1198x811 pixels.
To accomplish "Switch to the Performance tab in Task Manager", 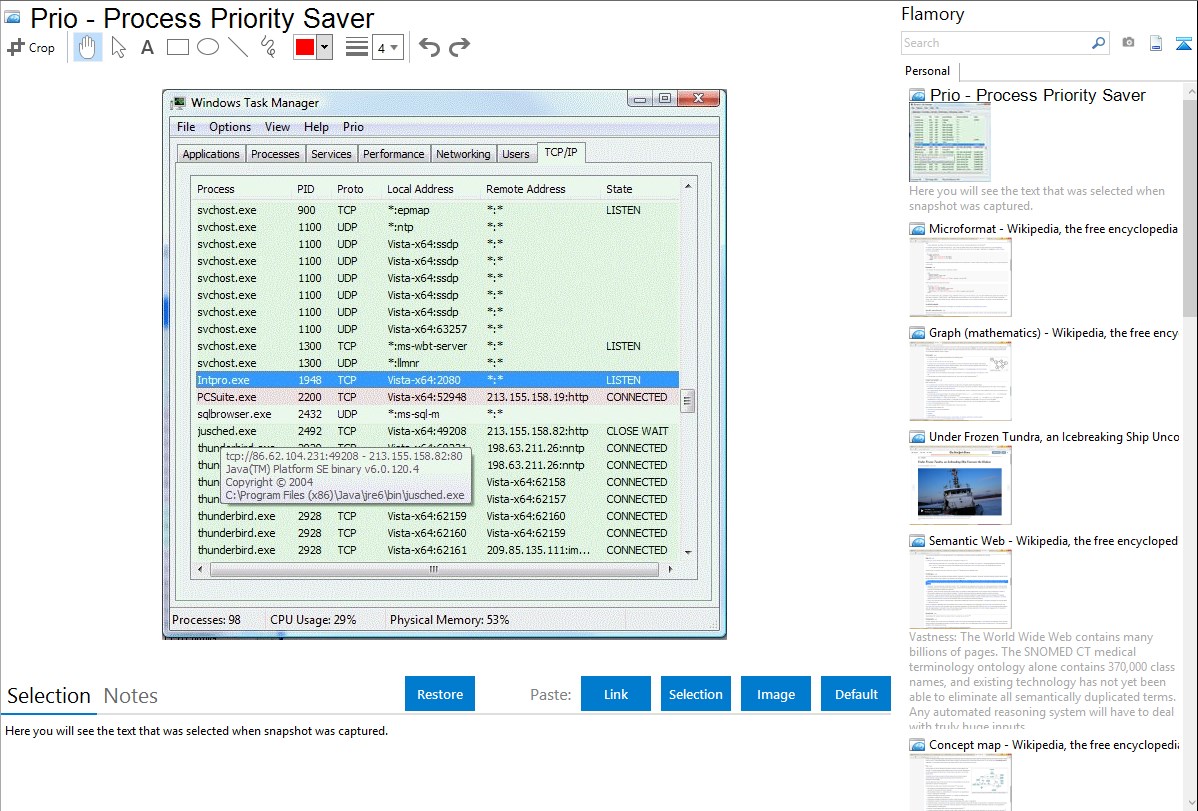I will [393, 154].
